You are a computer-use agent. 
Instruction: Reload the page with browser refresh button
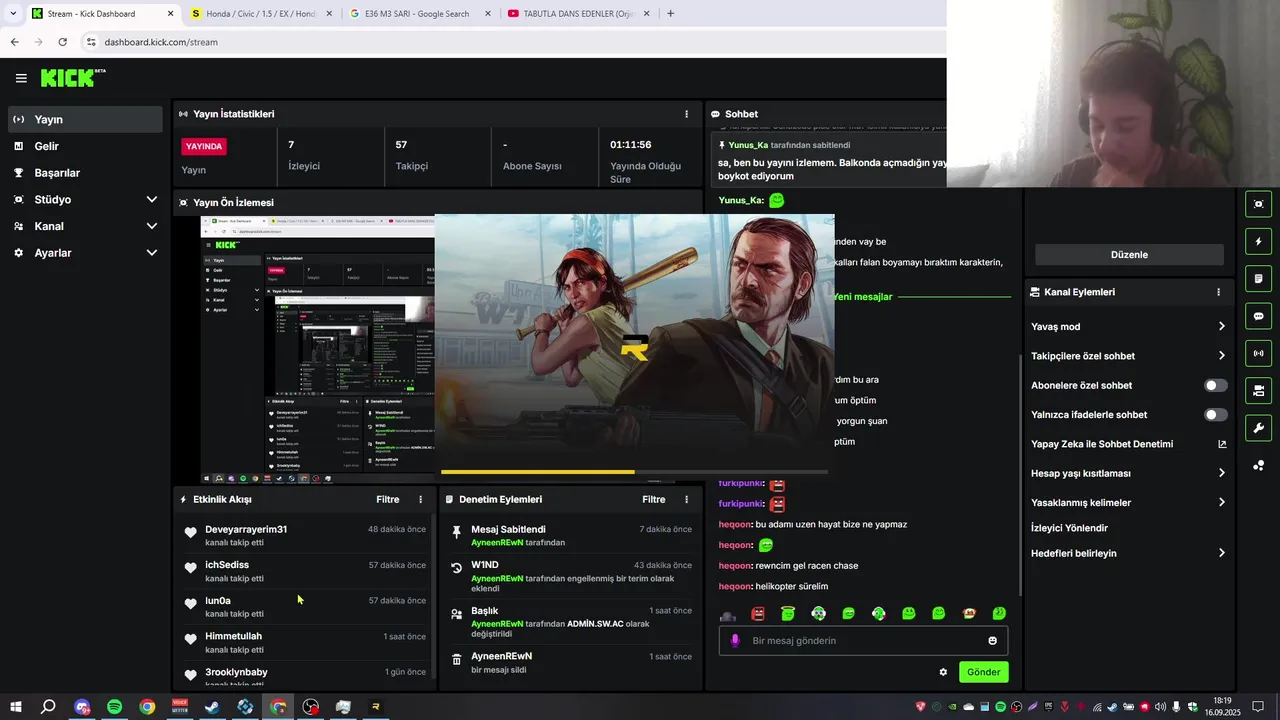point(62,42)
